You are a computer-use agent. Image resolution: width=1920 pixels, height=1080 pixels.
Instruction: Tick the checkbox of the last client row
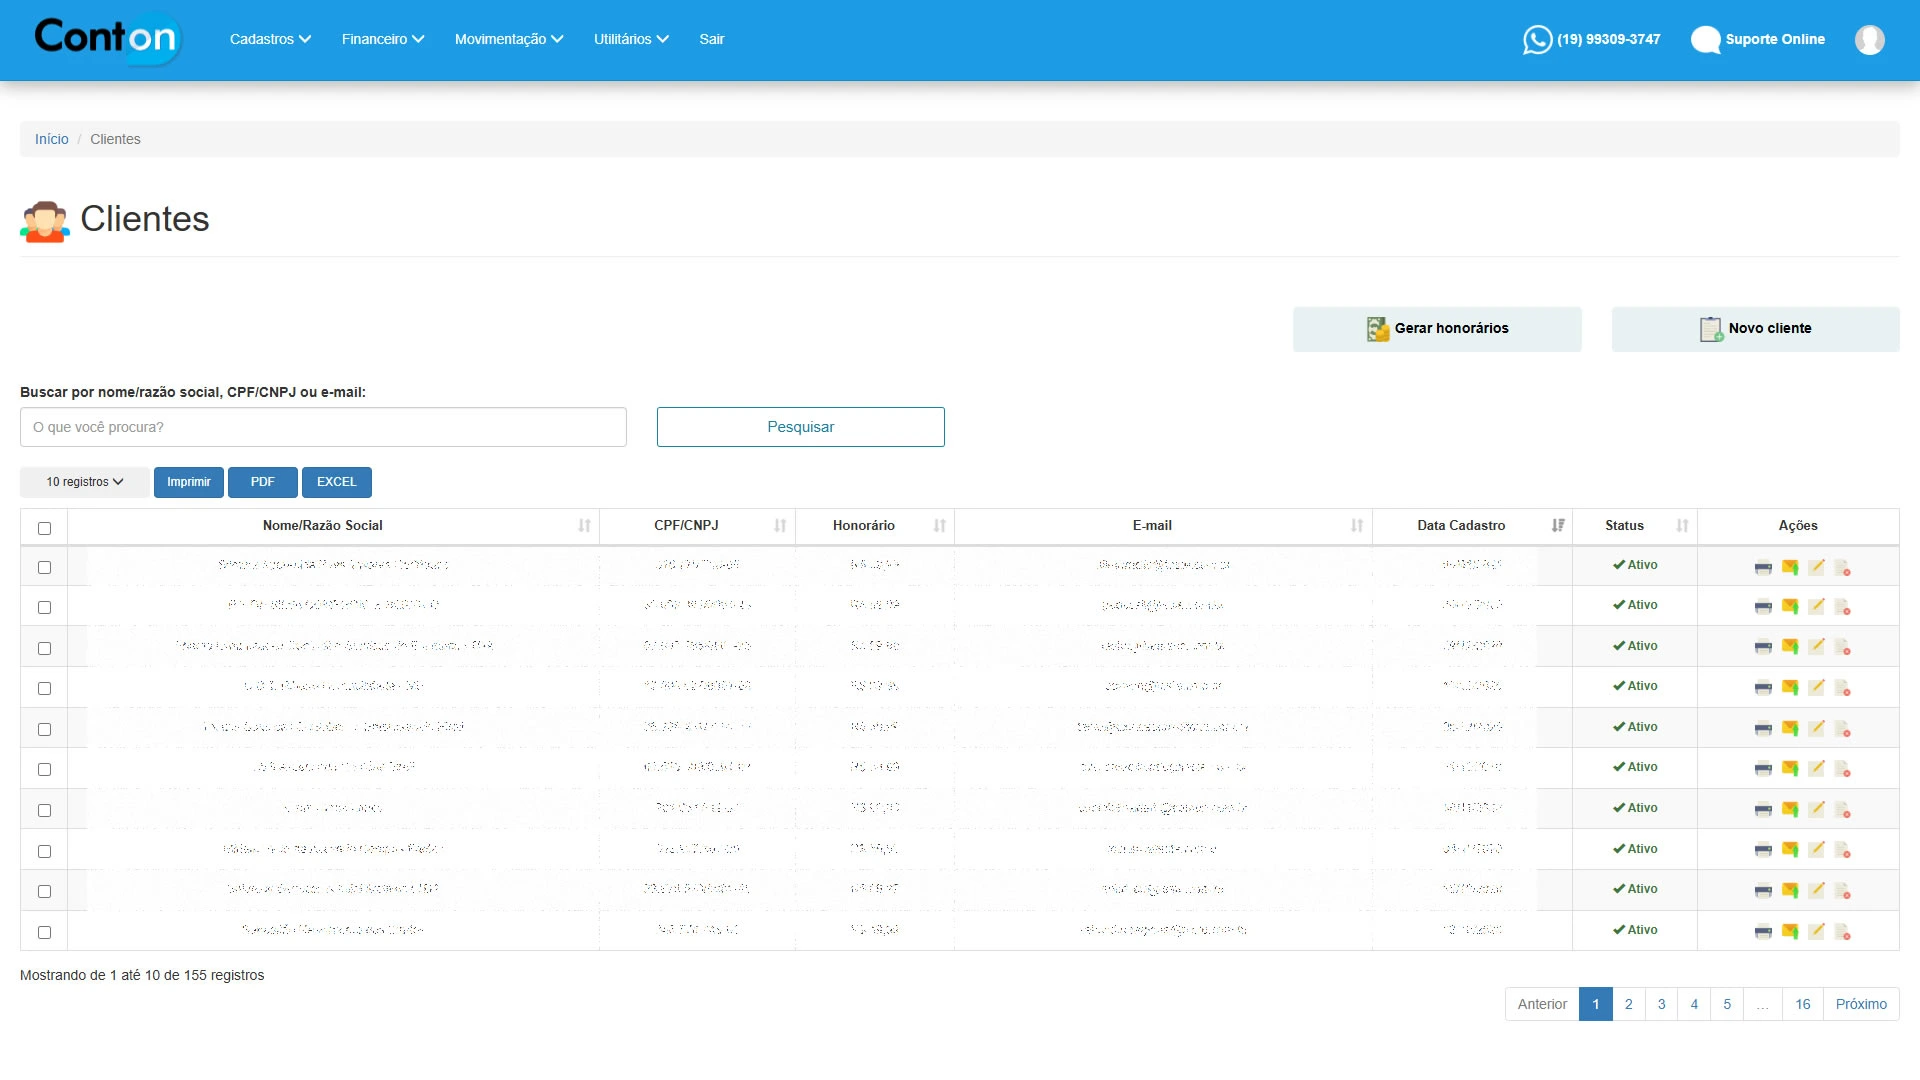[44, 932]
